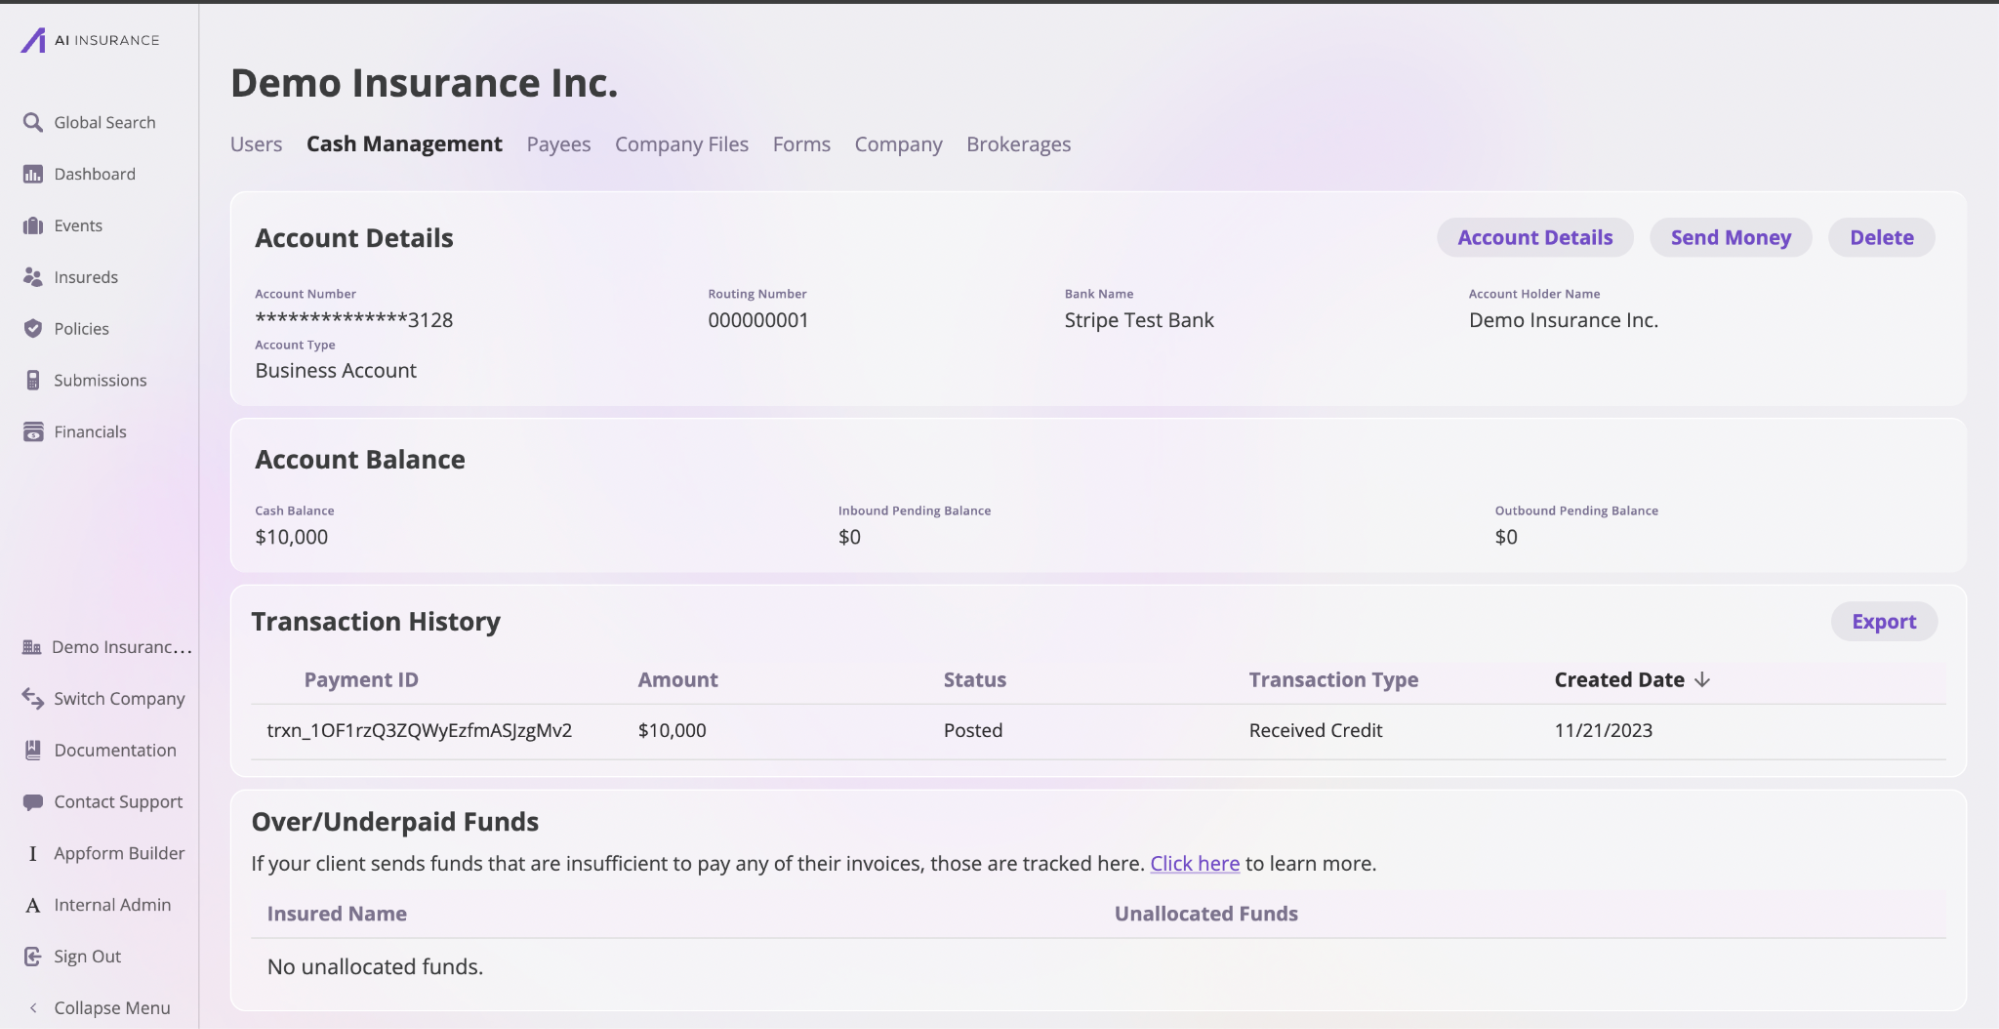
Task: Click the Demo Insurance building icon
Action: pos(32,647)
